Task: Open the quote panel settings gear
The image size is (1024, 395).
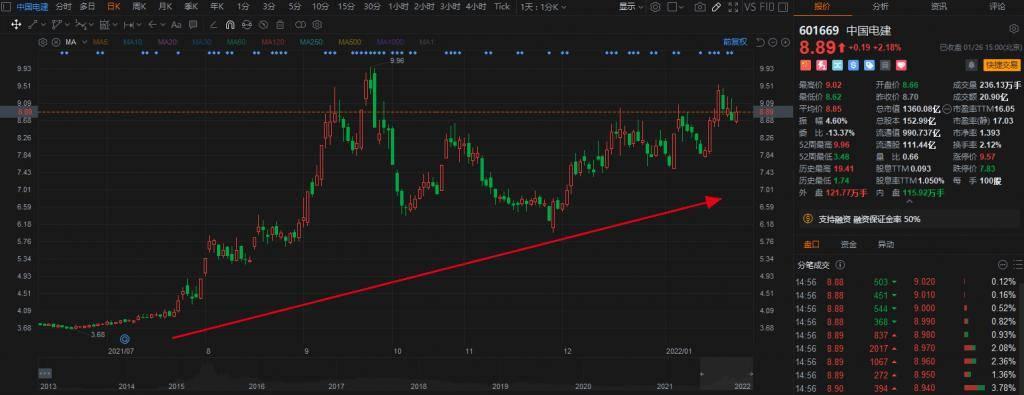Action: (1014, 29)
